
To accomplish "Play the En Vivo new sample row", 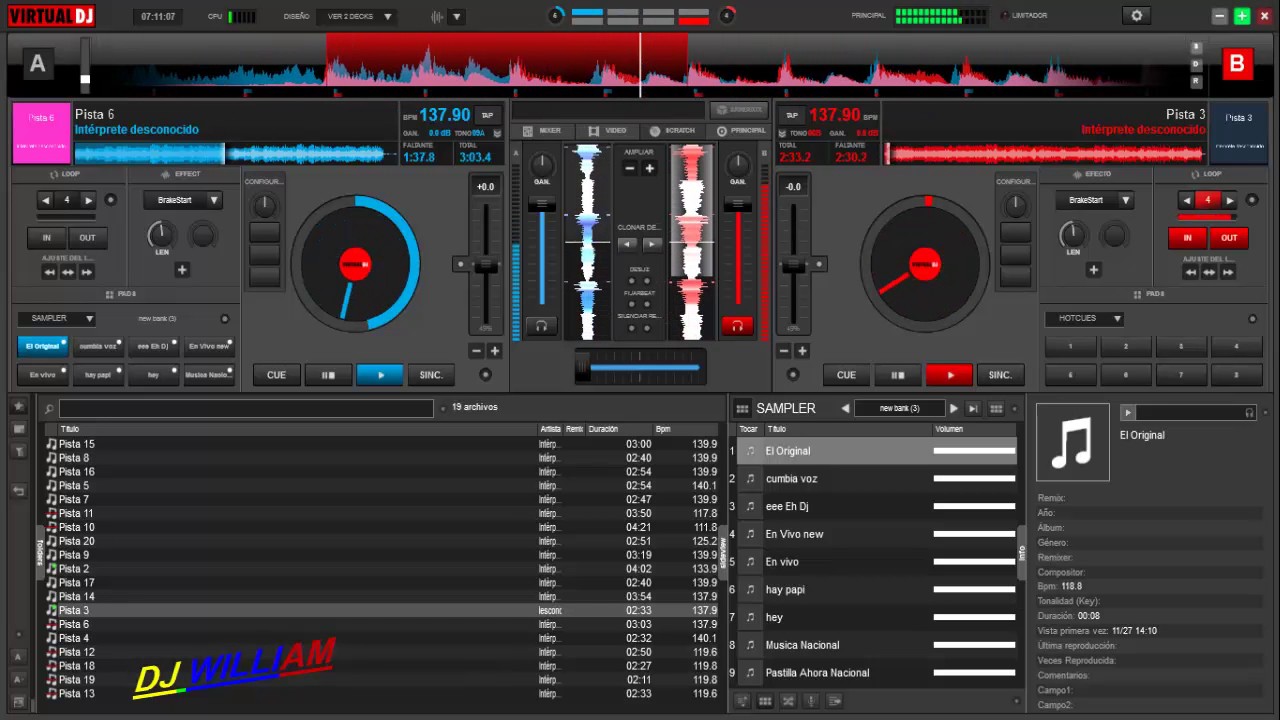I will [x=751, y=534].
